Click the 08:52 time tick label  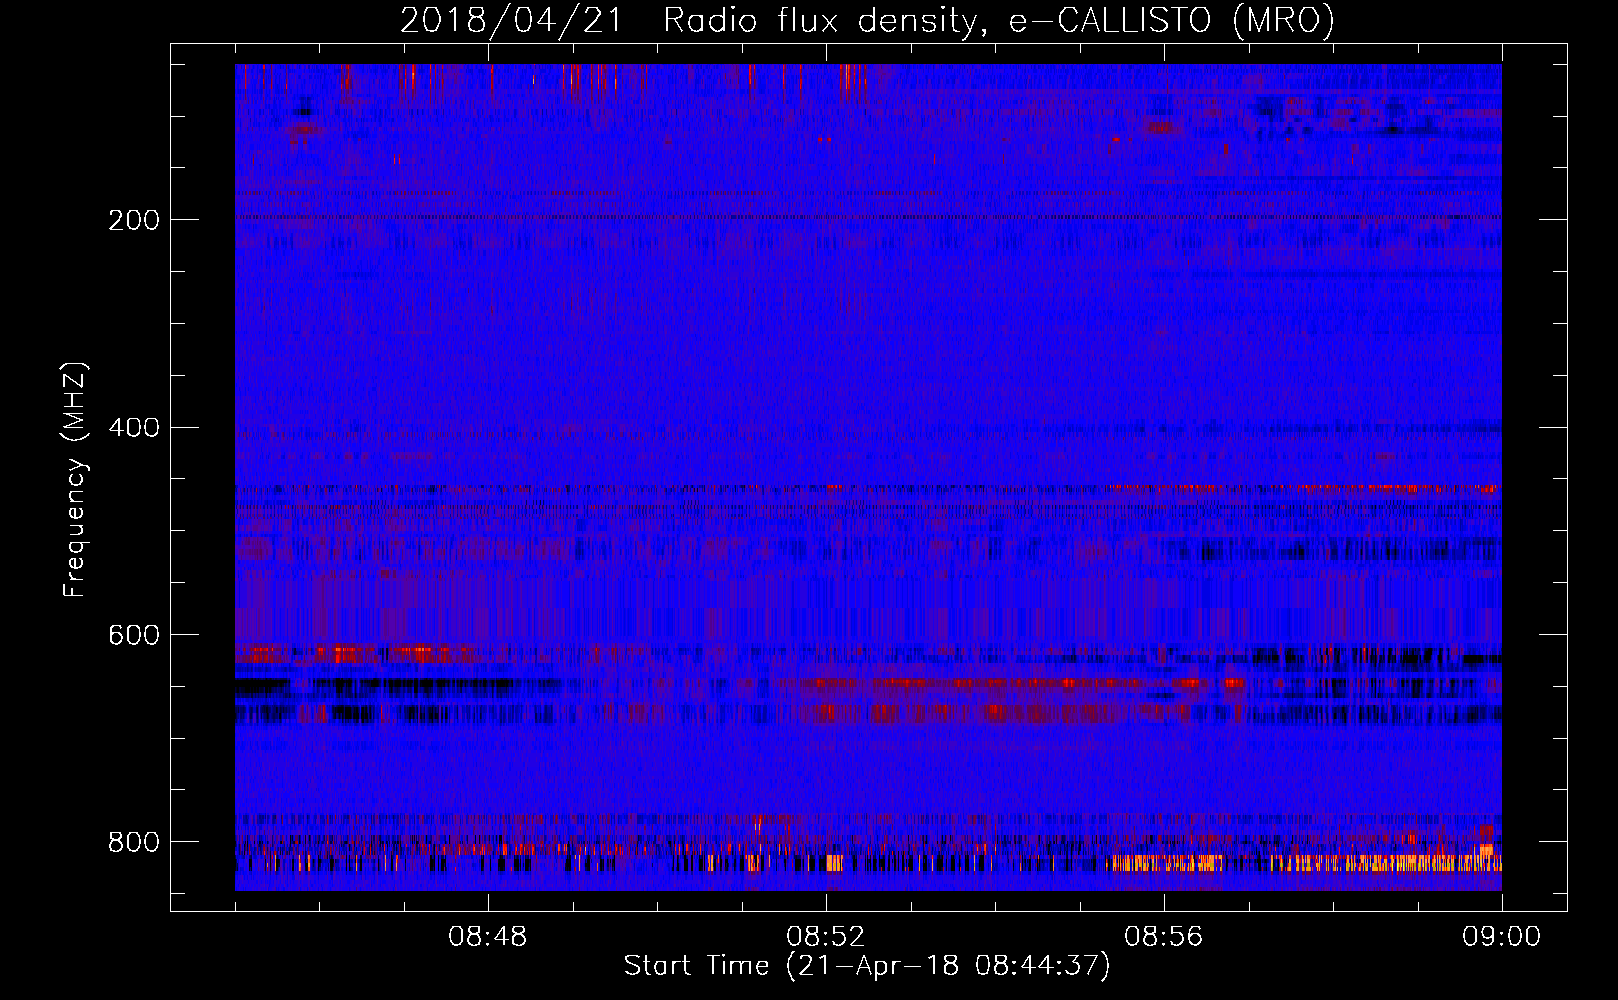tap(826, 937)
